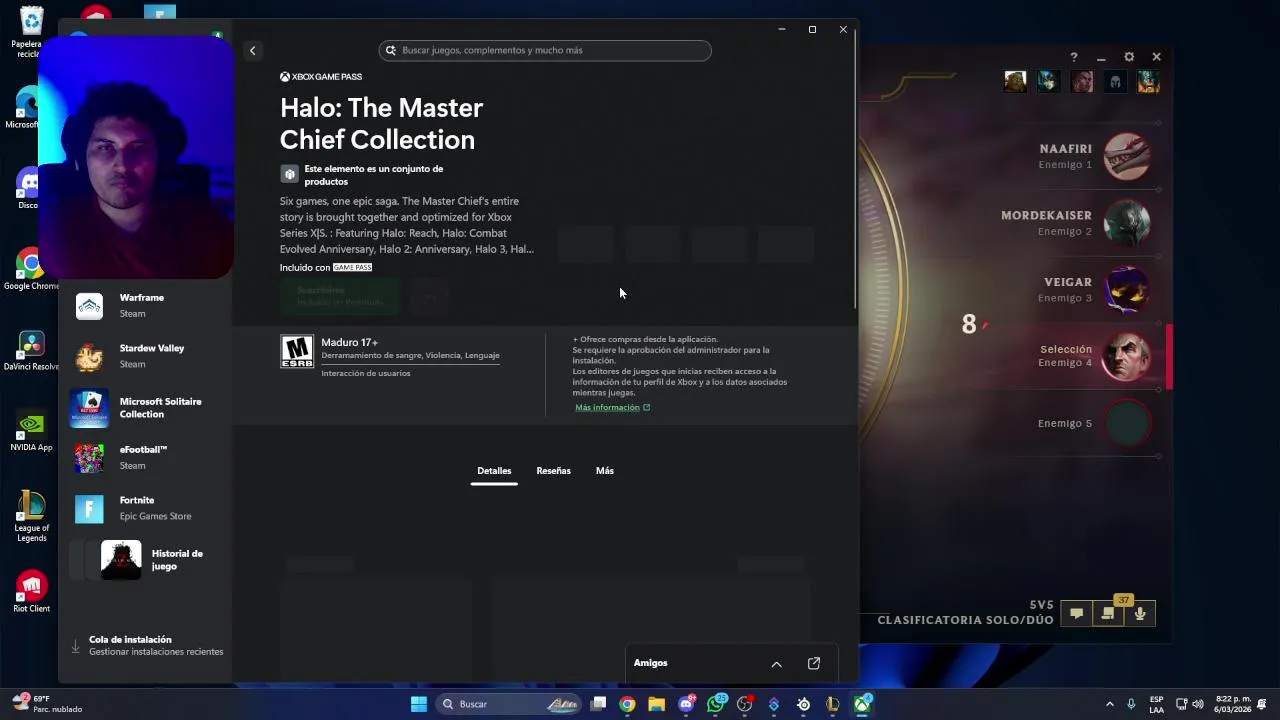Open the Más información link
The image size is (1280, 720).
tap(612, 408)
